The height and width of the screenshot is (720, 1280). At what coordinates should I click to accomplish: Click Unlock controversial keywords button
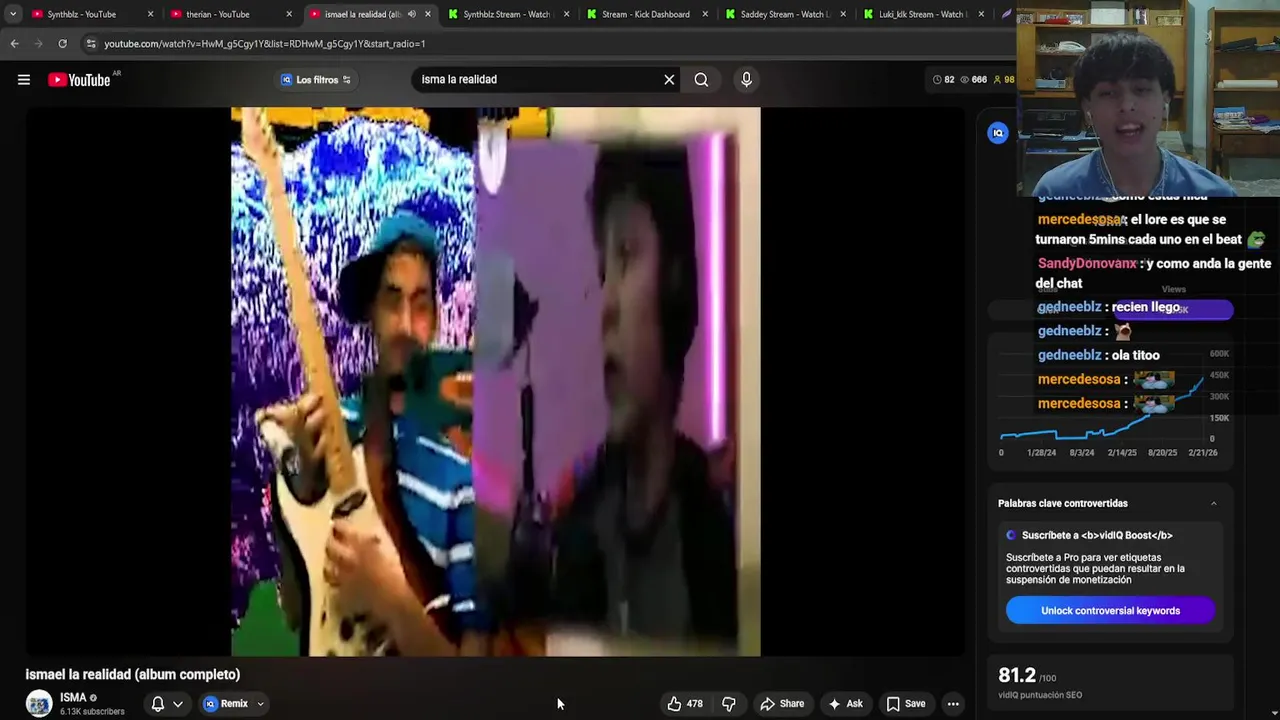tap(1110, 611)
